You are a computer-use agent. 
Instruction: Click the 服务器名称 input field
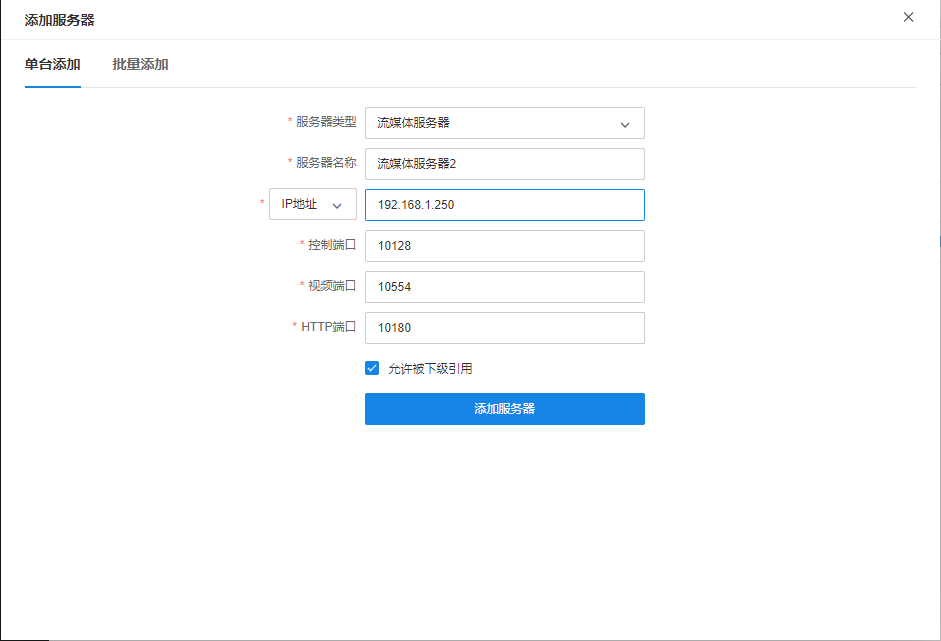click(x=504, y=164)
